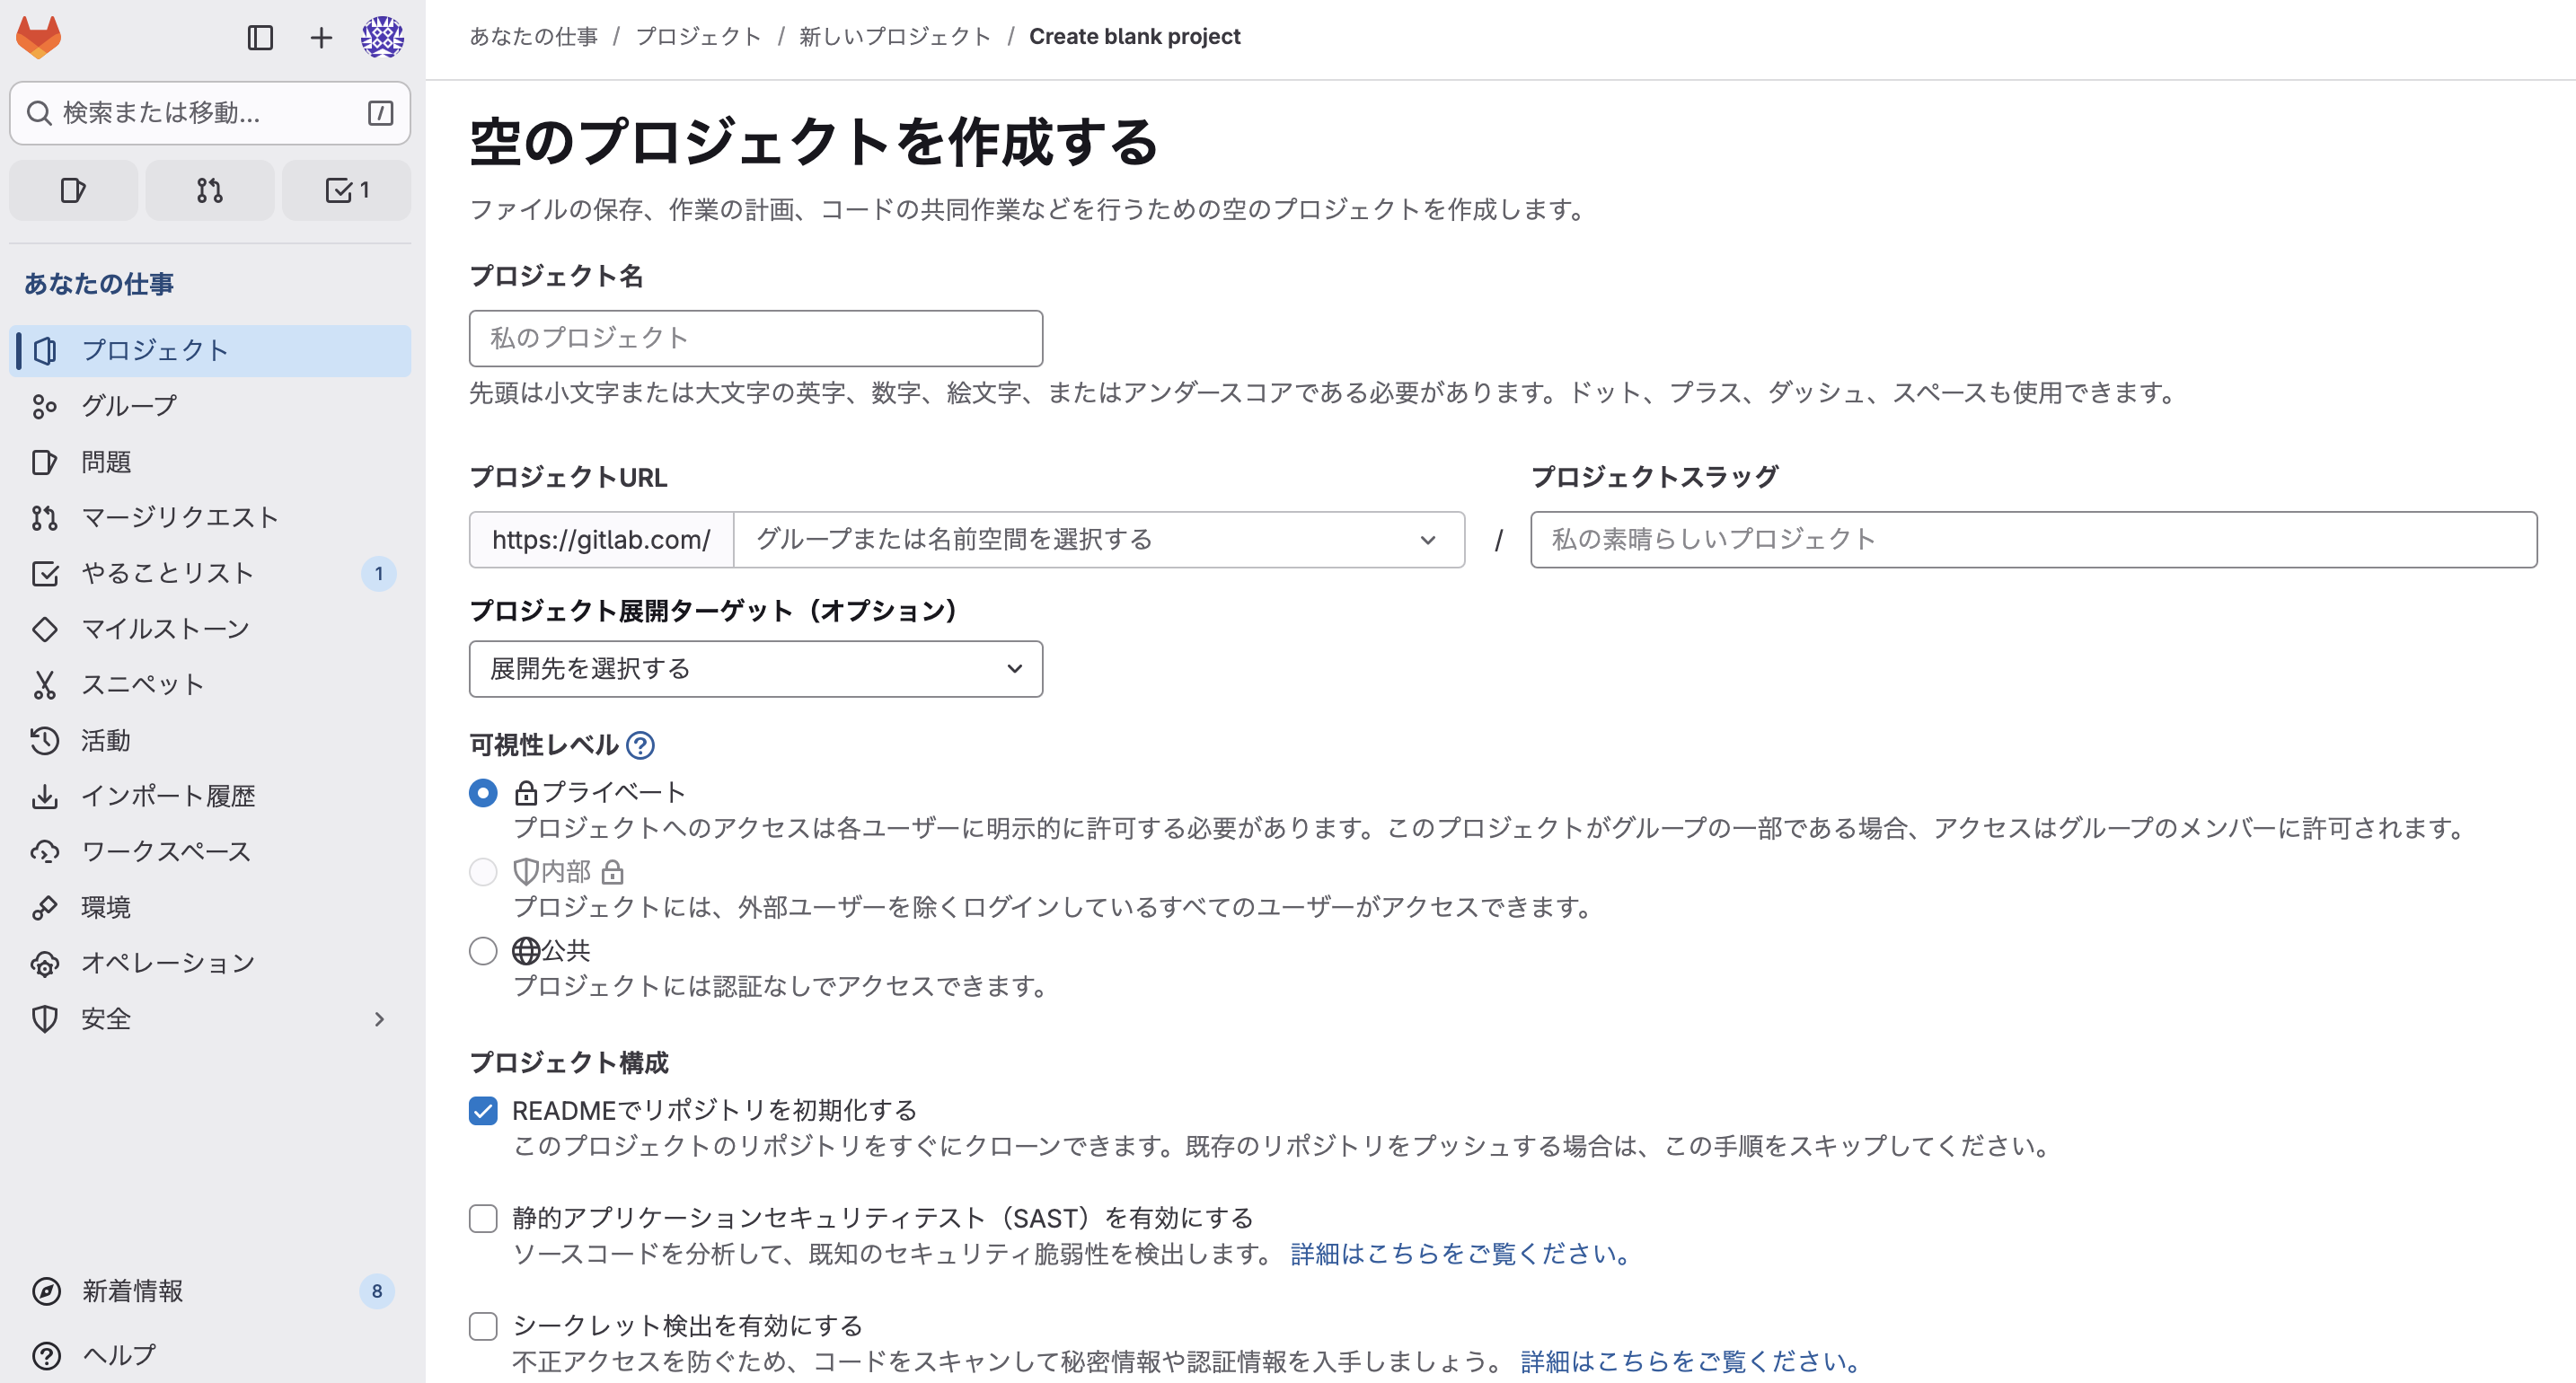Image resolution: width=2576 pixels, height=1383 pixels.
Task: Click the https://gitlab.com/ URL prefix
Action: click(x=601, y=540)
